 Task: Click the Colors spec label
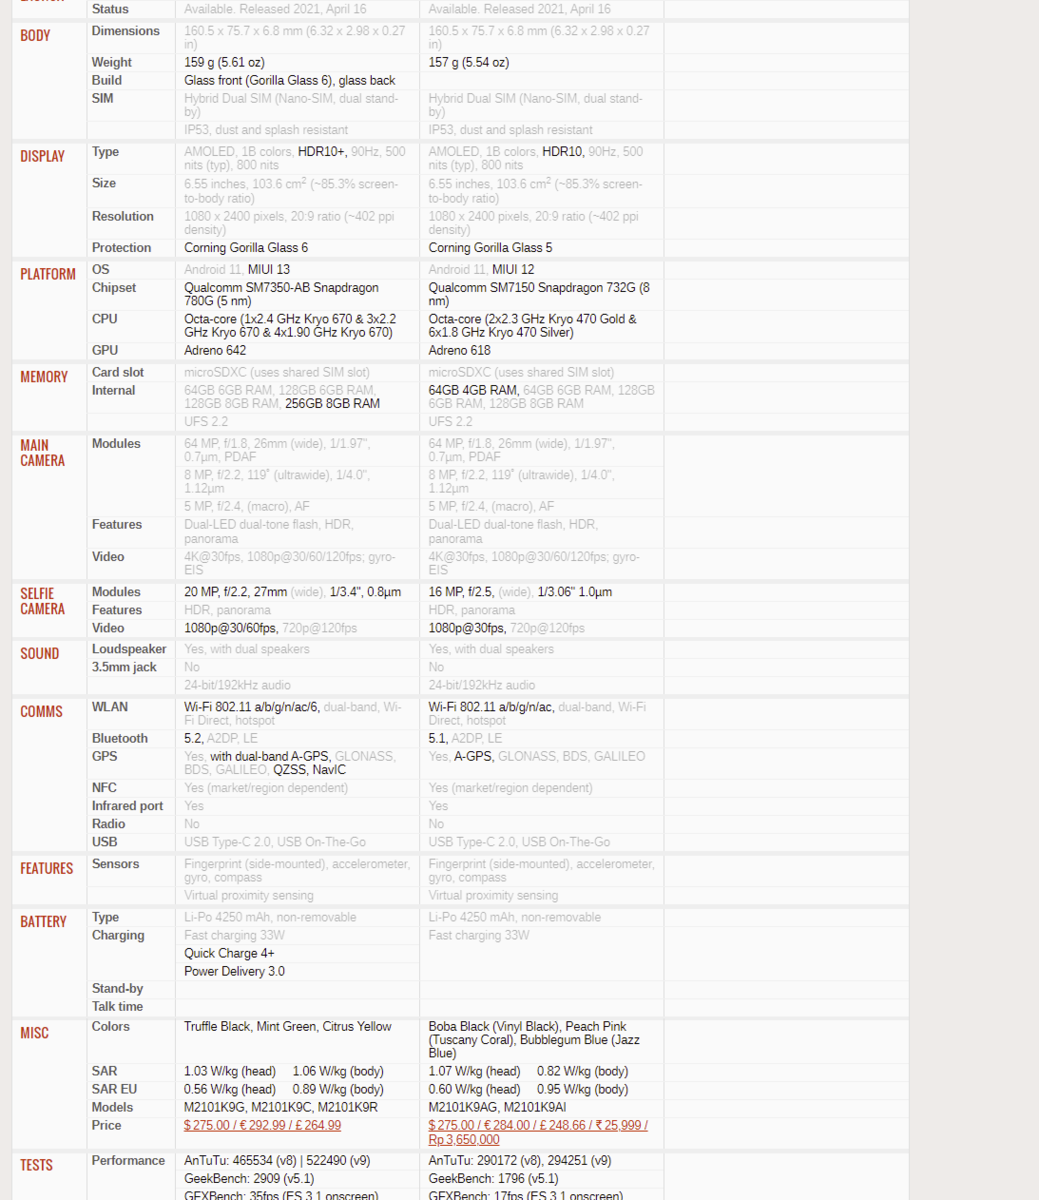pos(111,1026)
